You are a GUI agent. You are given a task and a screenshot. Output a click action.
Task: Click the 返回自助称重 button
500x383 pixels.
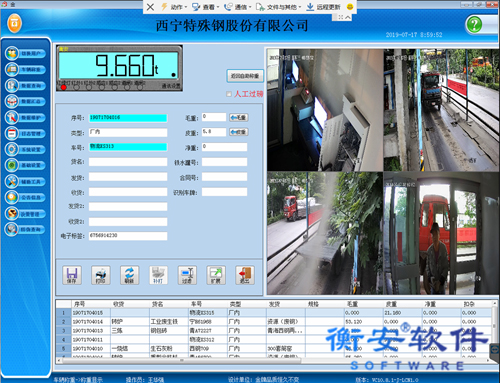click(245, 76)
